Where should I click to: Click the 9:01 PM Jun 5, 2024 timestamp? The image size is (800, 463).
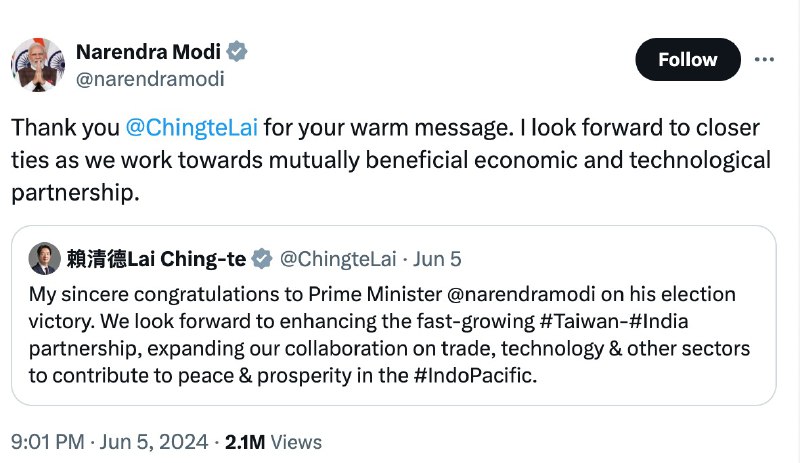[x=109, y=441]
